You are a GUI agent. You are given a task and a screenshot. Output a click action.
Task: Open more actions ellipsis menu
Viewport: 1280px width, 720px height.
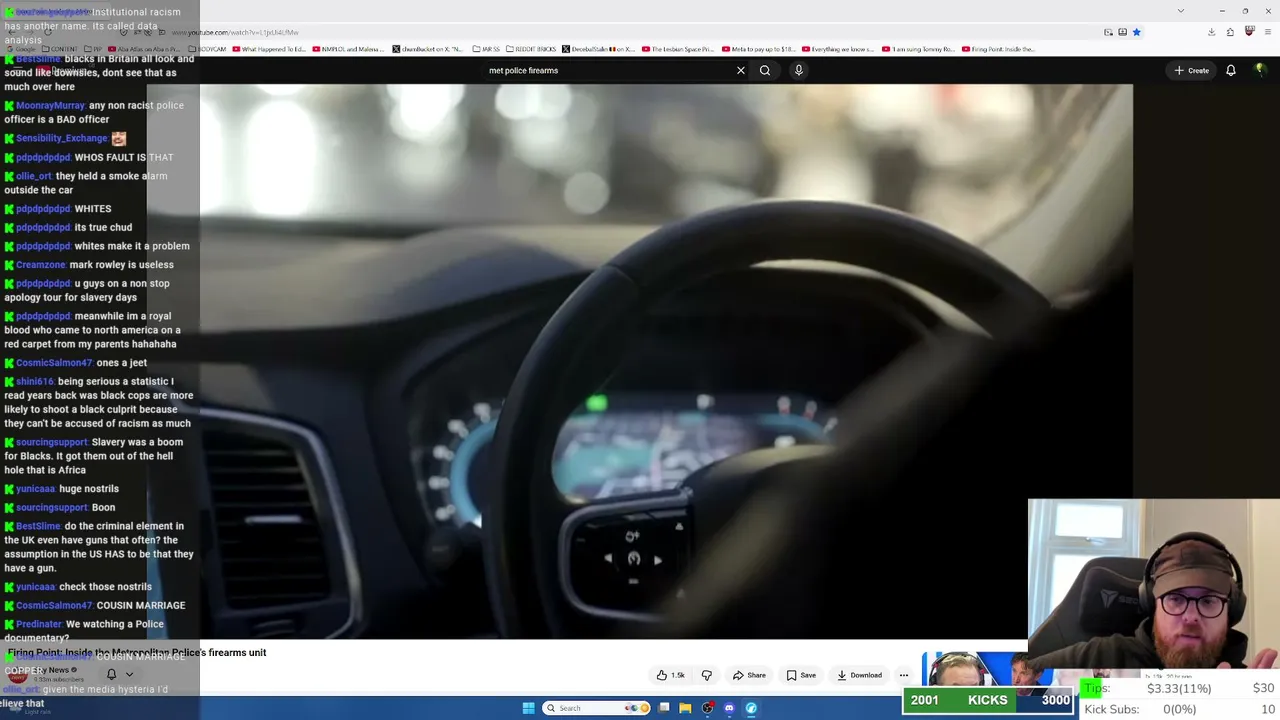click(x=904, y=675)
